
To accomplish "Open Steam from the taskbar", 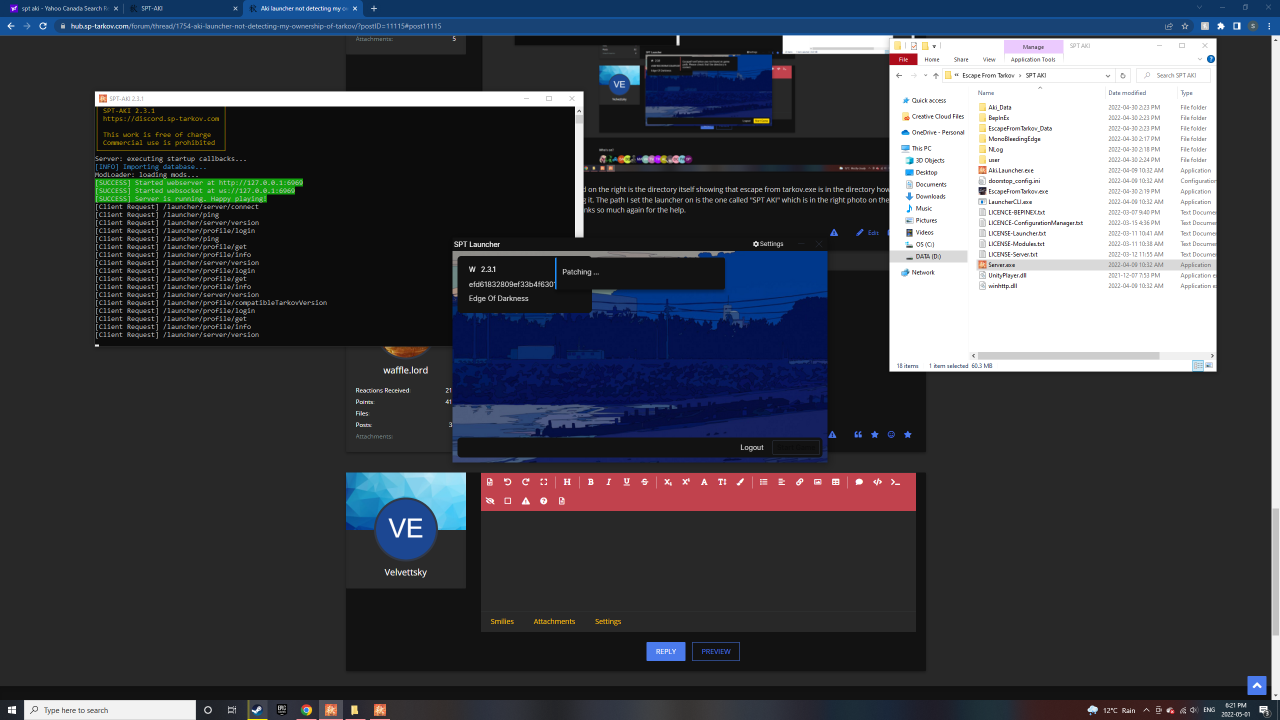I will coord(255,710).
